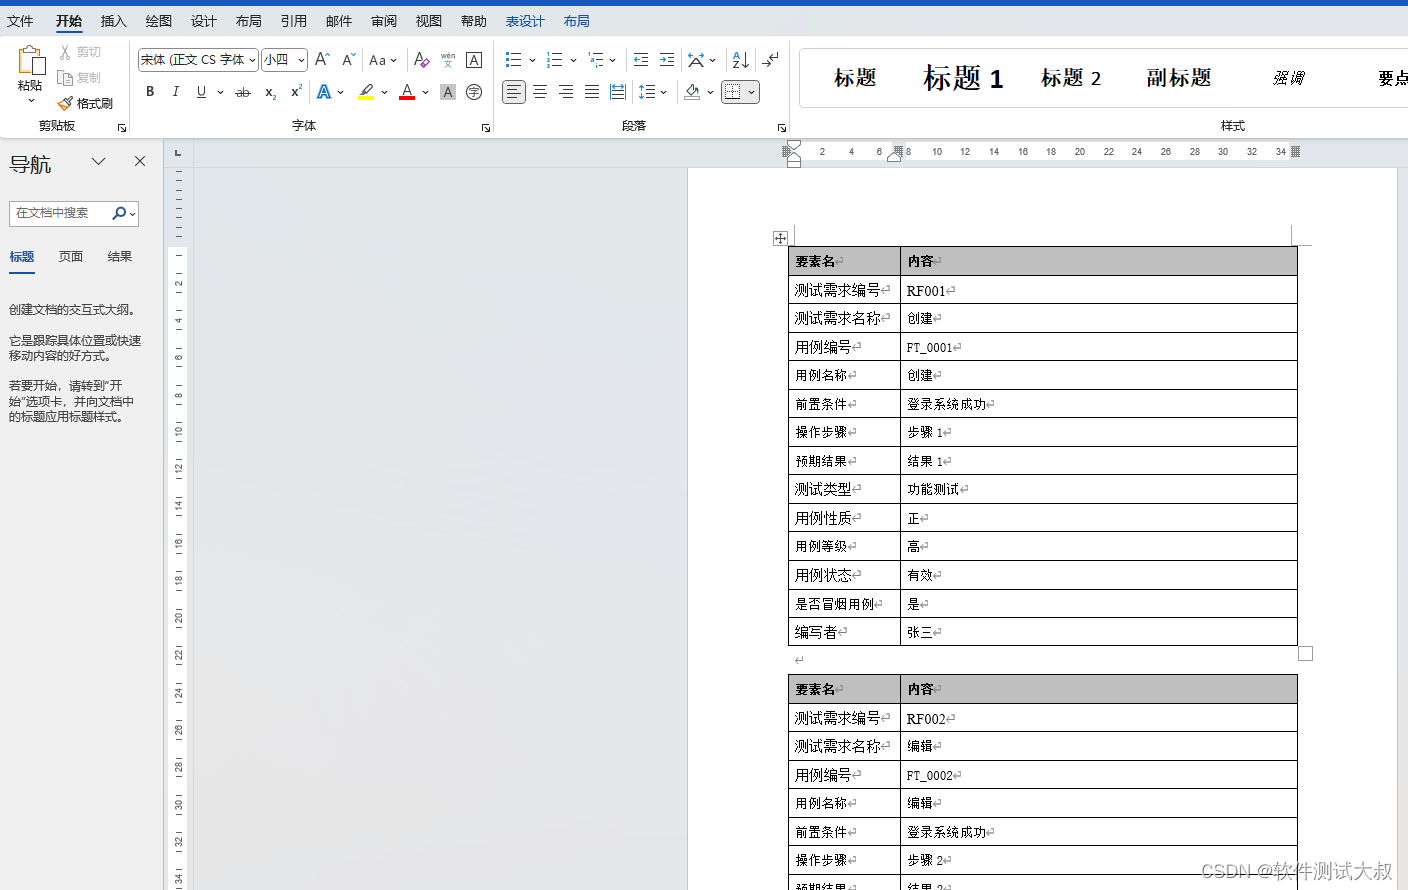Apply distributed alignment
Screen dimensions: 1408x890
618,92
